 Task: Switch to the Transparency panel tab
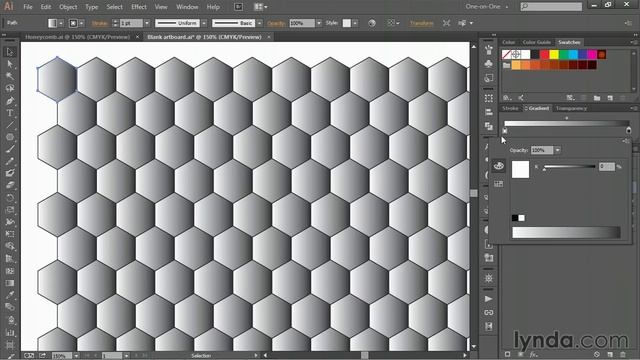click(571, 108)
